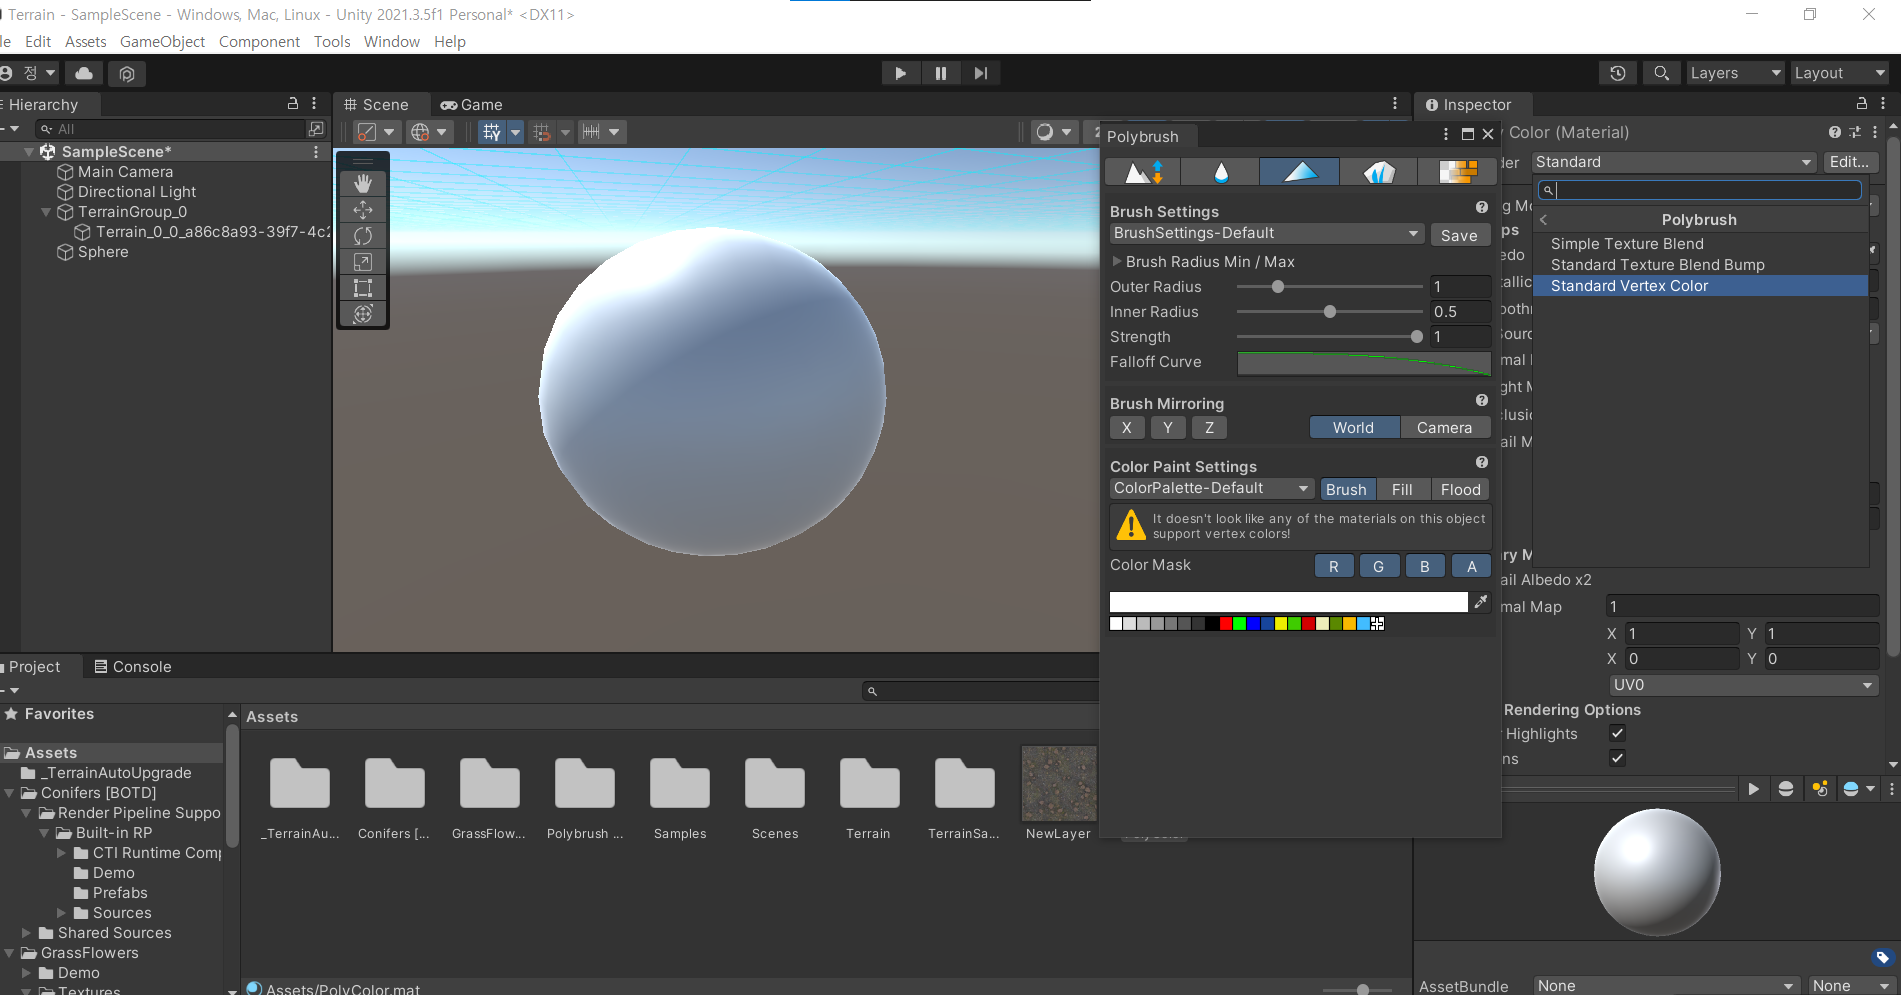Expand Brush Radius Min / Max
Screen dimensions: 1901x995
(x=1117, y=261)
